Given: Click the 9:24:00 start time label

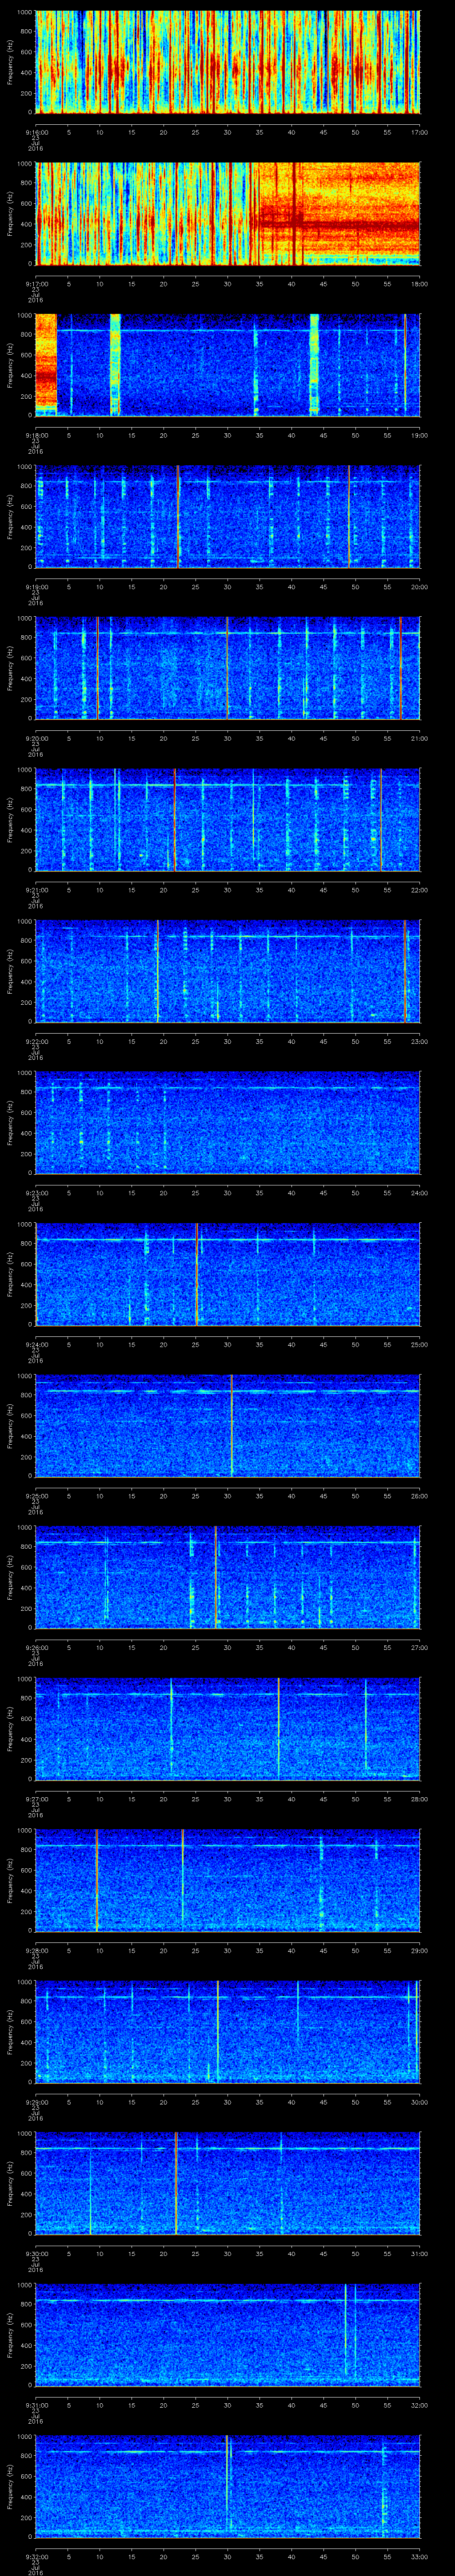Looking at the screenshot, I should click(36, 1344).
